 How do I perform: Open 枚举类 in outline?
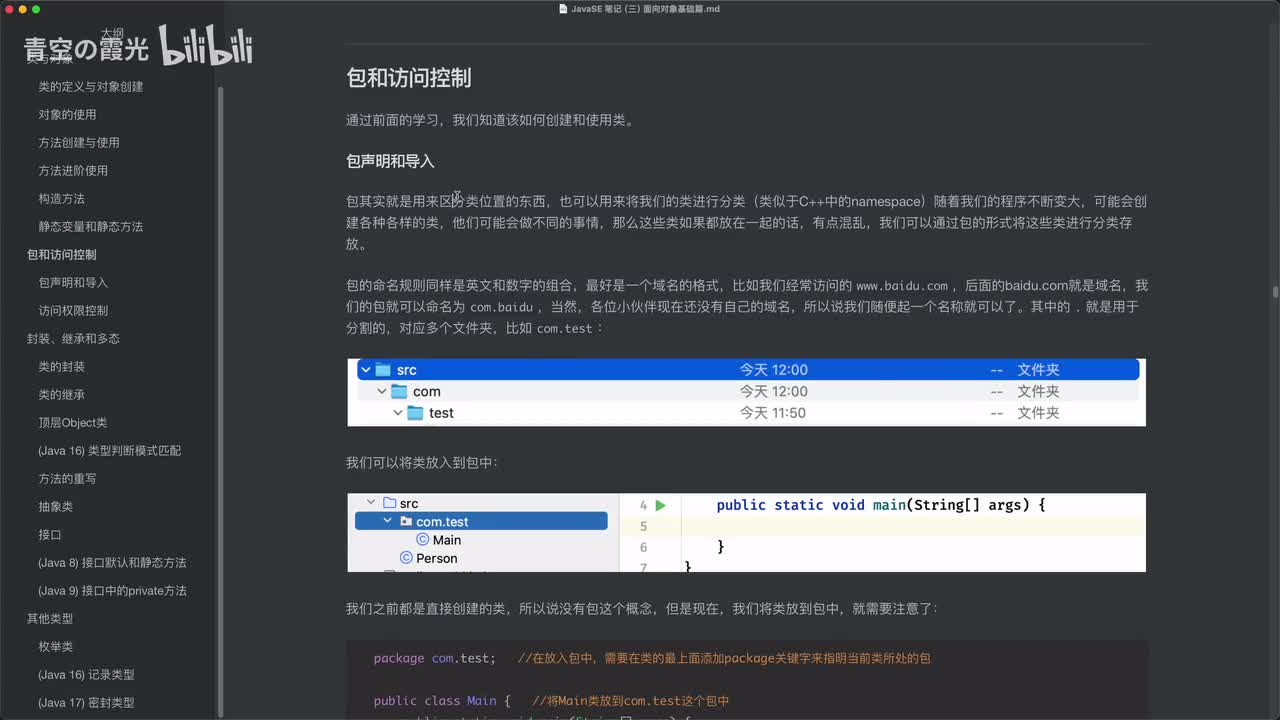tap(55, 647)
